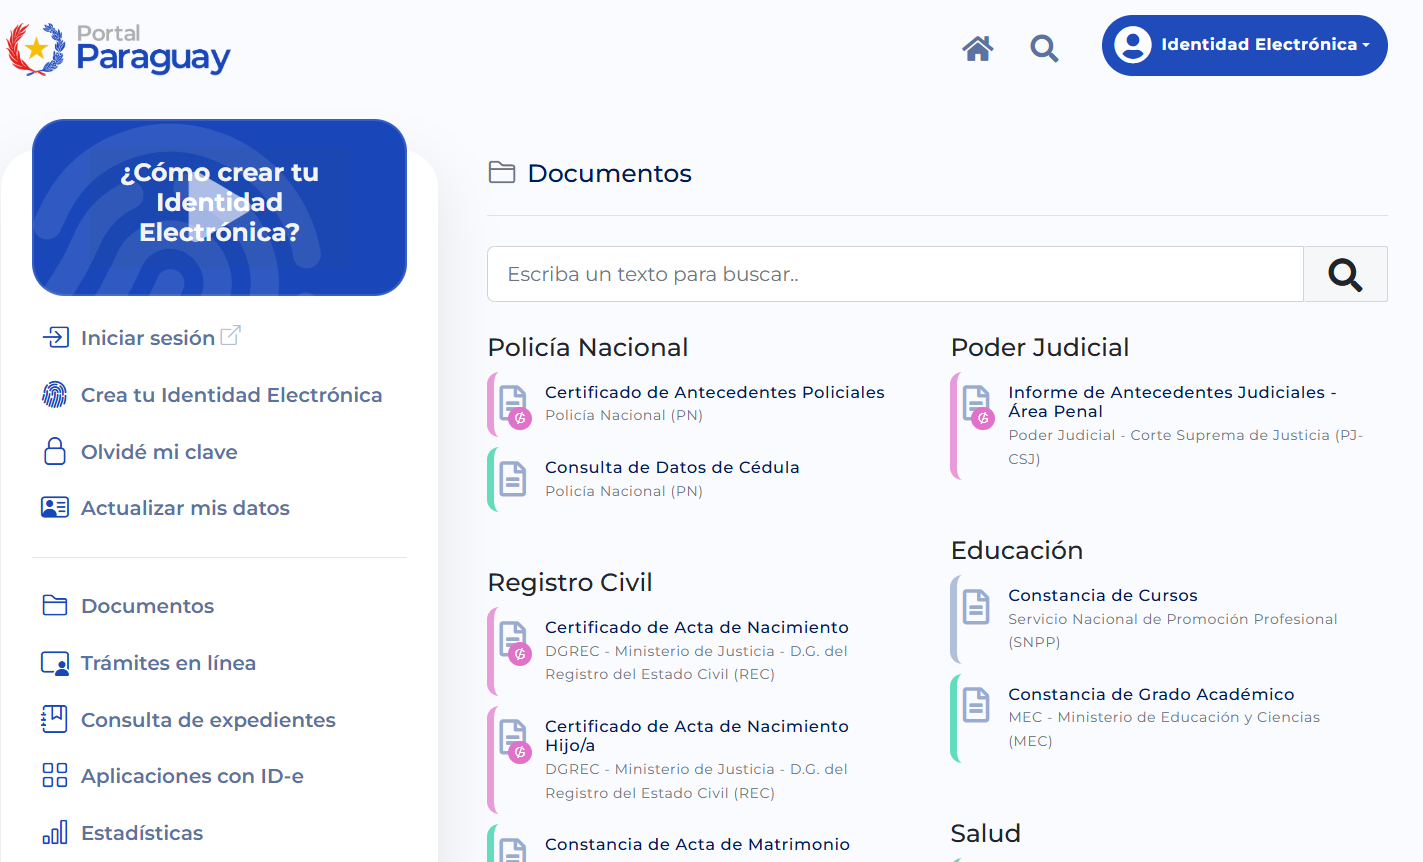This screenshot has height=862, width=1423.
Task: Click the fingerprint icon for Crea tu Identidad
Action: pos(54,395)
